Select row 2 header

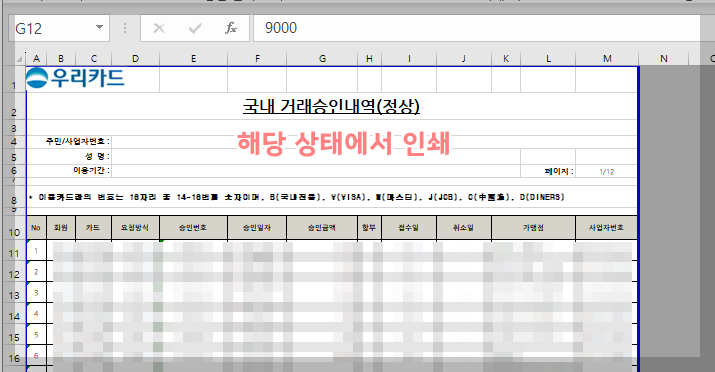[14, 106]
